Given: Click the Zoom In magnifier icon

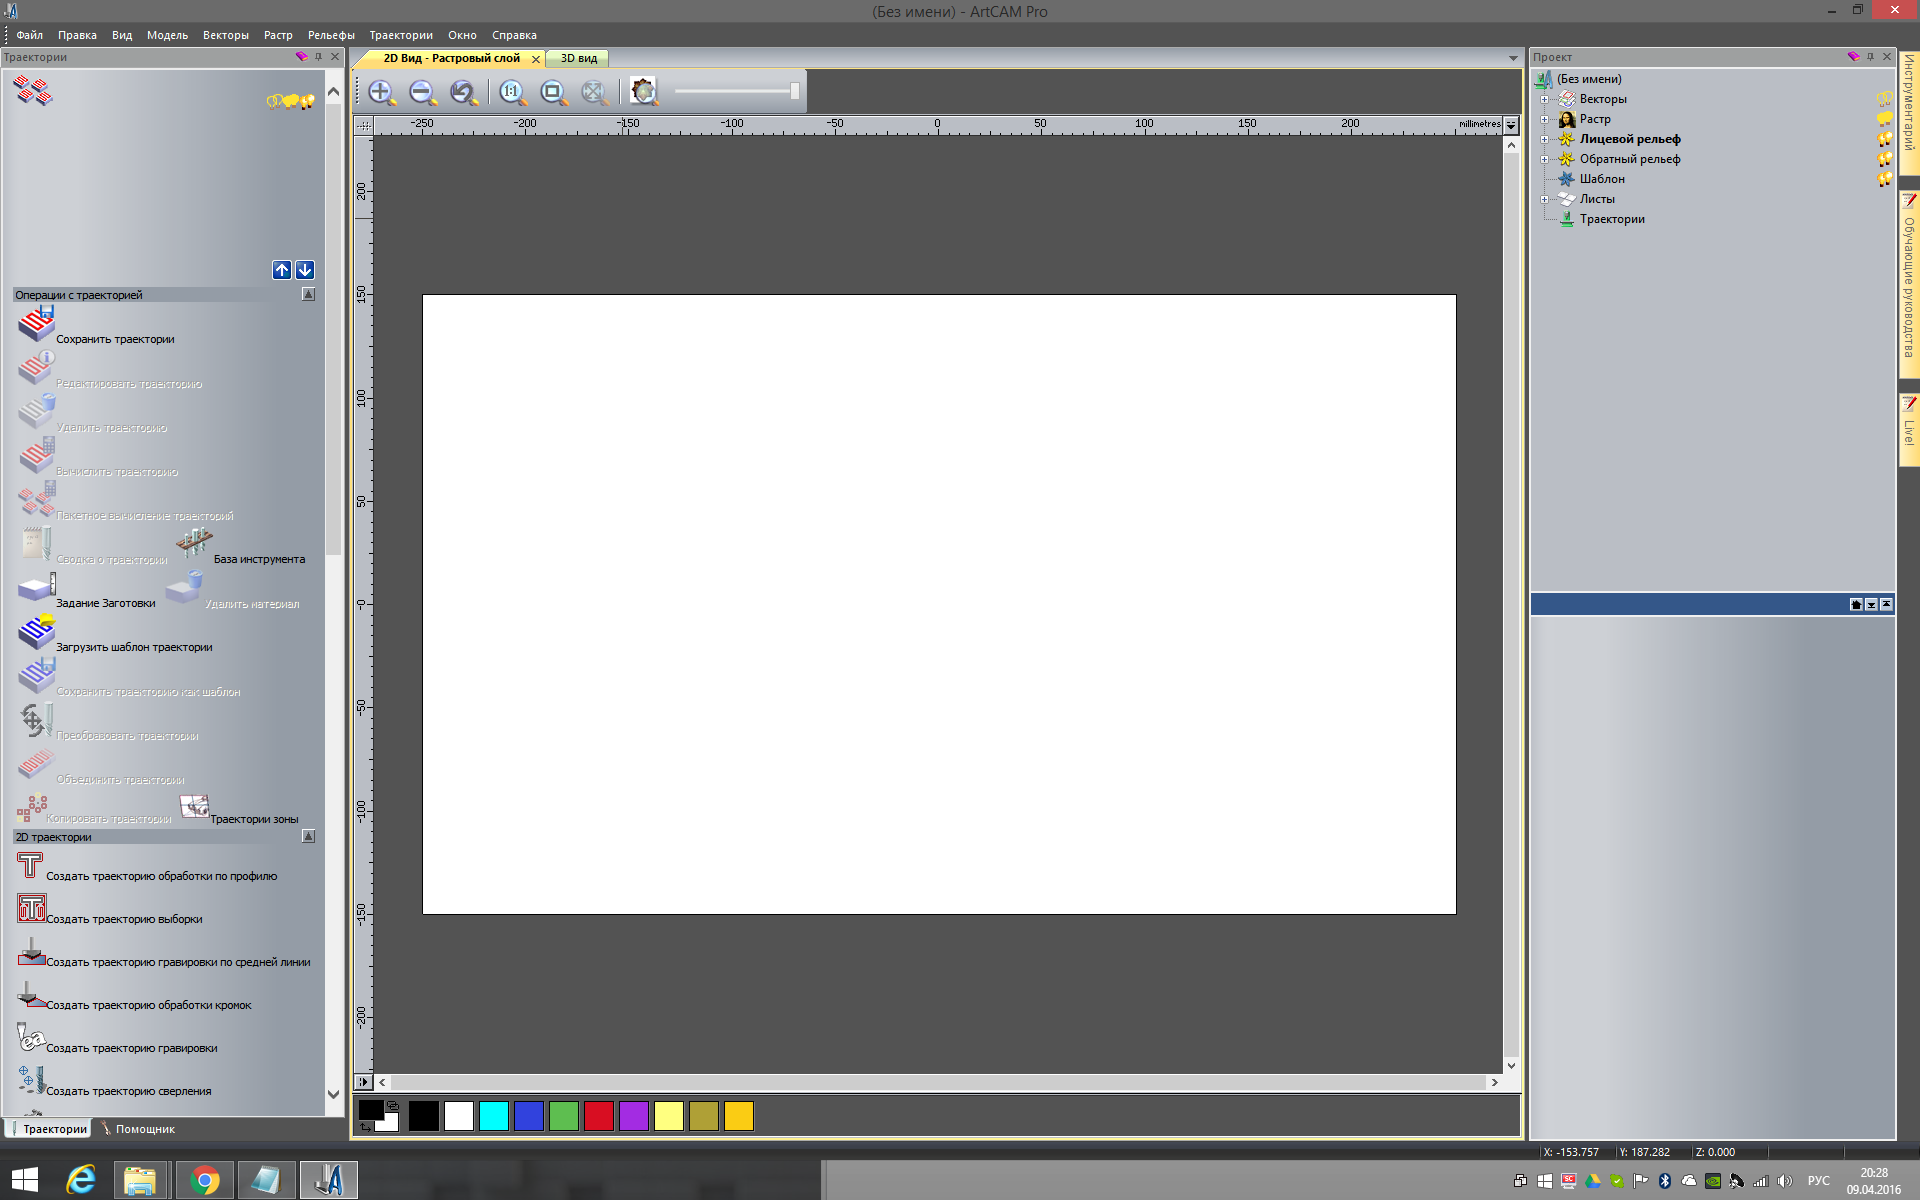Looking at the screenshot, I should pyautogui.click(x=381, y=92).
